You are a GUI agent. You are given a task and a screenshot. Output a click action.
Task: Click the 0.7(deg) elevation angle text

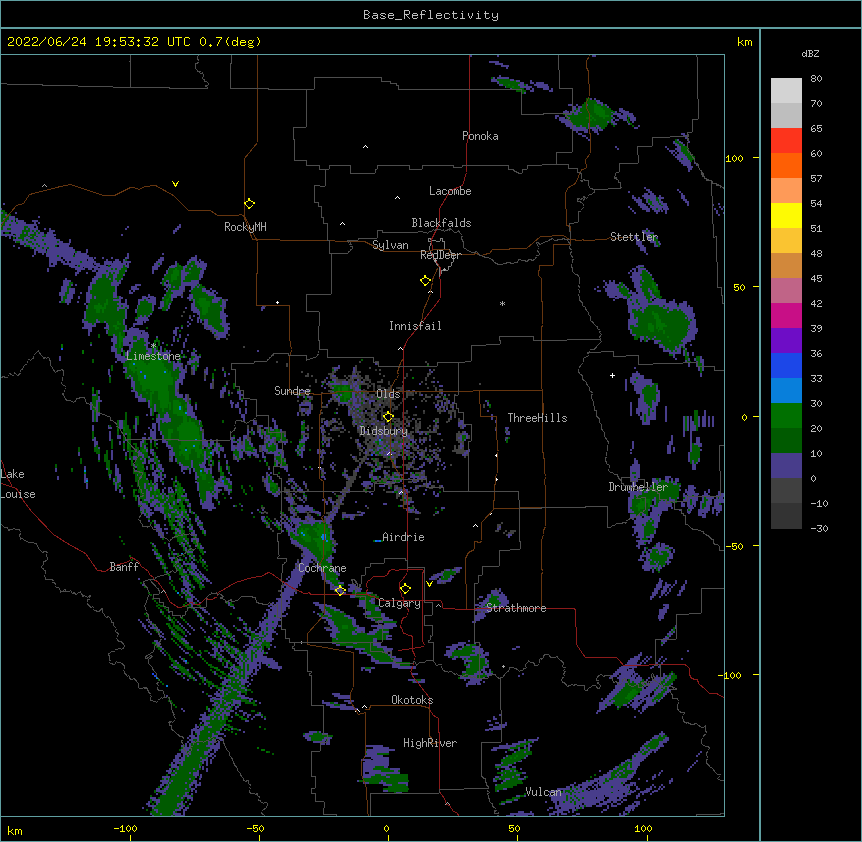(x=230, y=42)
